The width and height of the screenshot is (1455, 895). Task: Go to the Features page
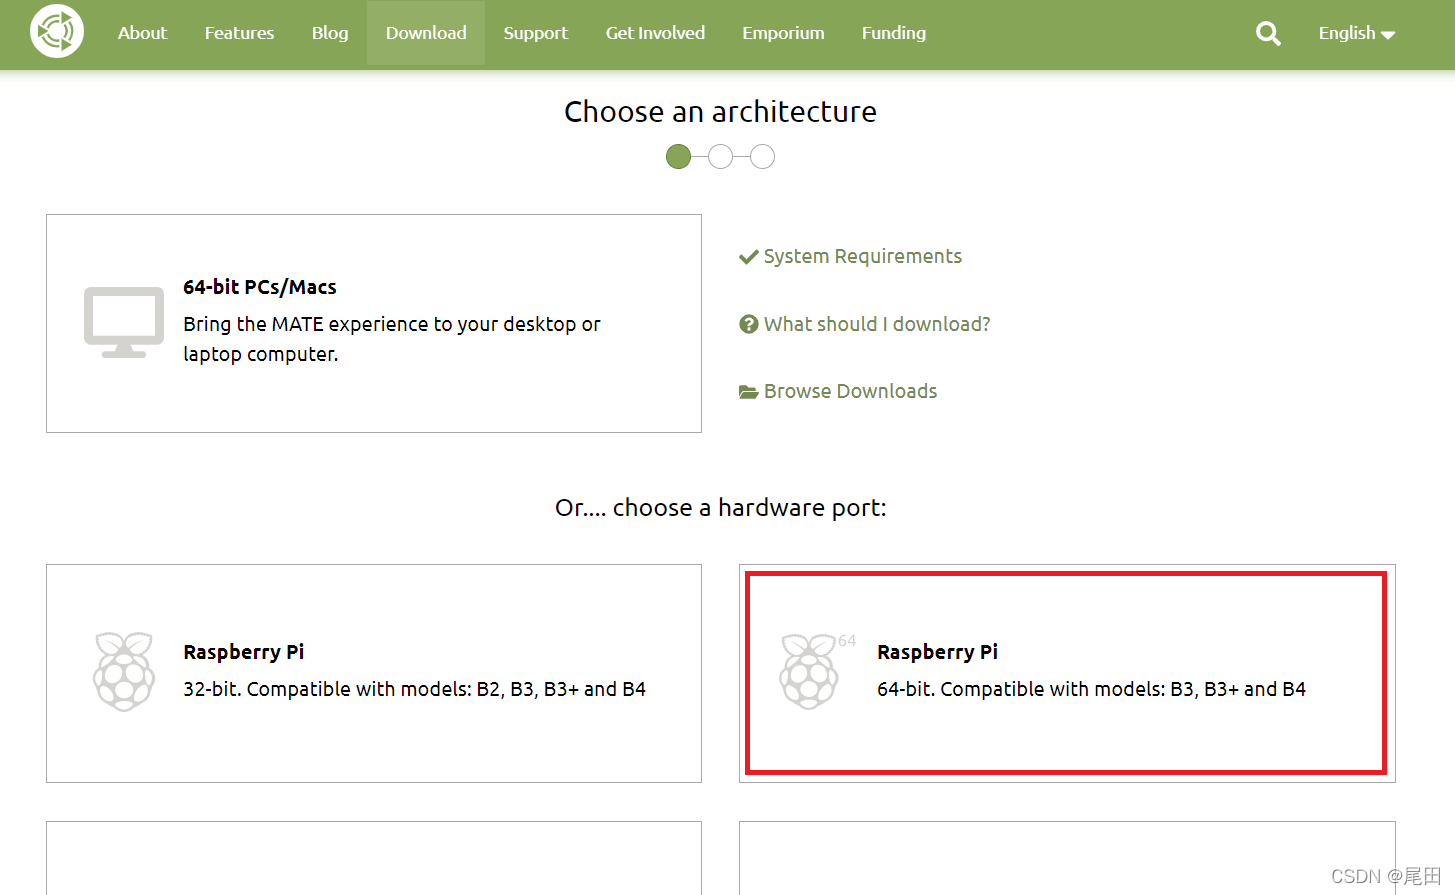point(239,33)
